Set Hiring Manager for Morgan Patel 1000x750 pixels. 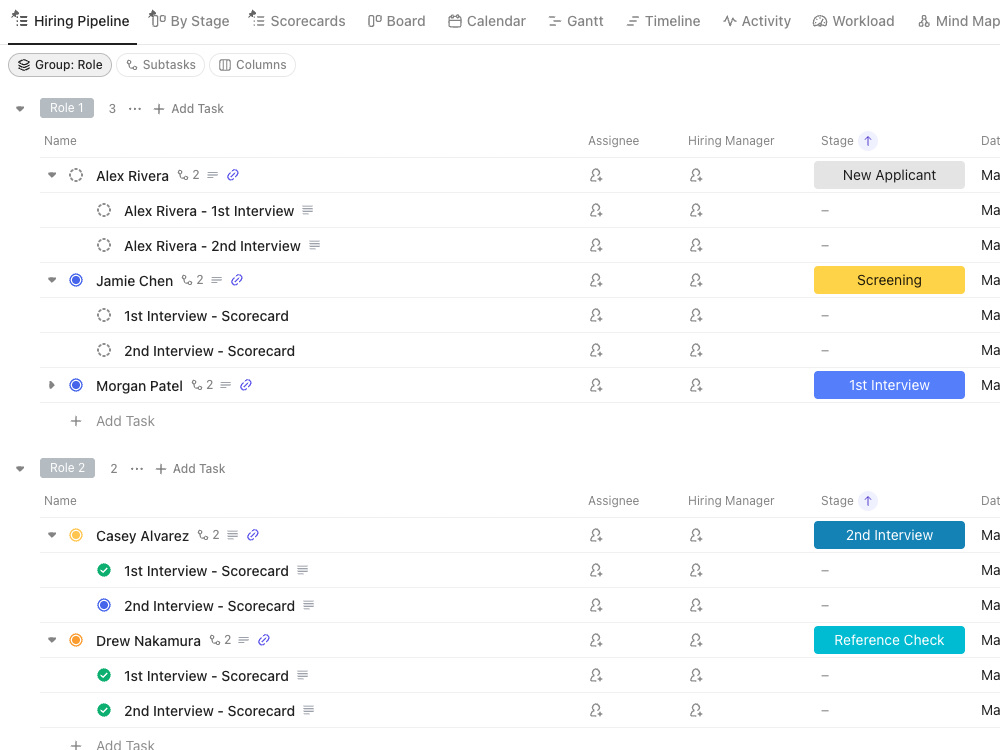[x=696, y=385]
